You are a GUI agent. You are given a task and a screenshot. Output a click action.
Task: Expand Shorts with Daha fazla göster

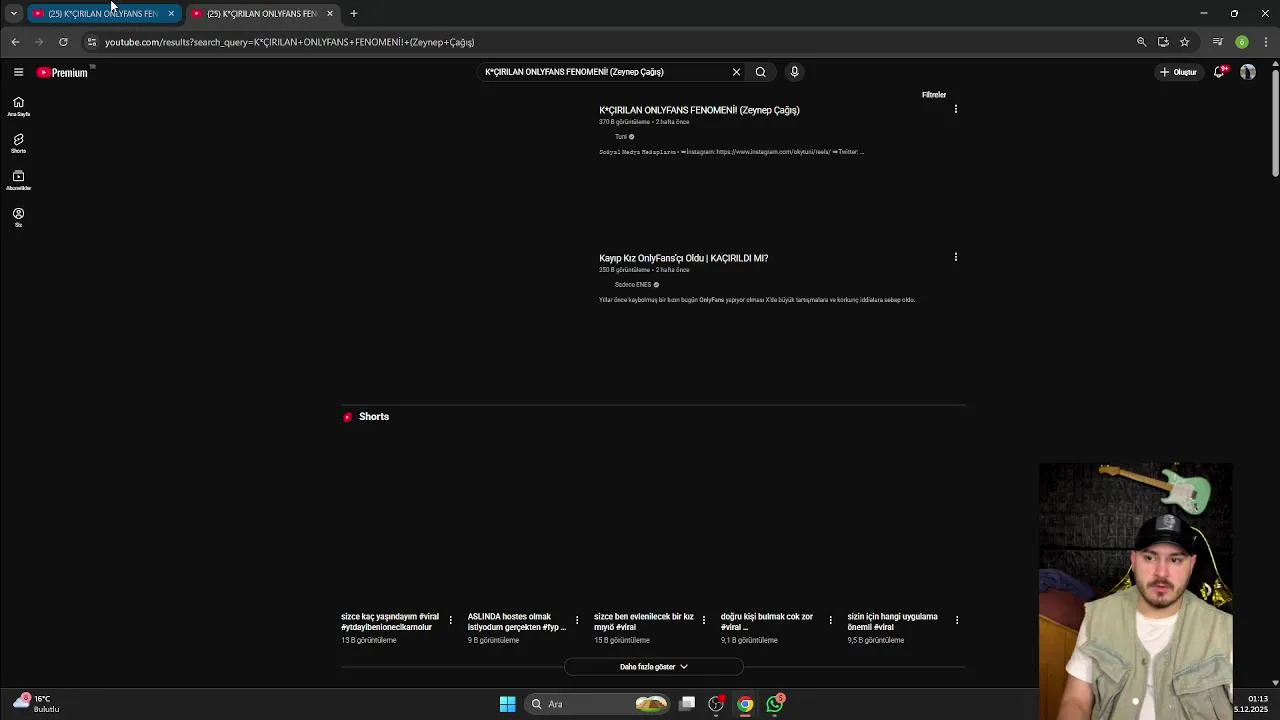(x=653, y=667)
